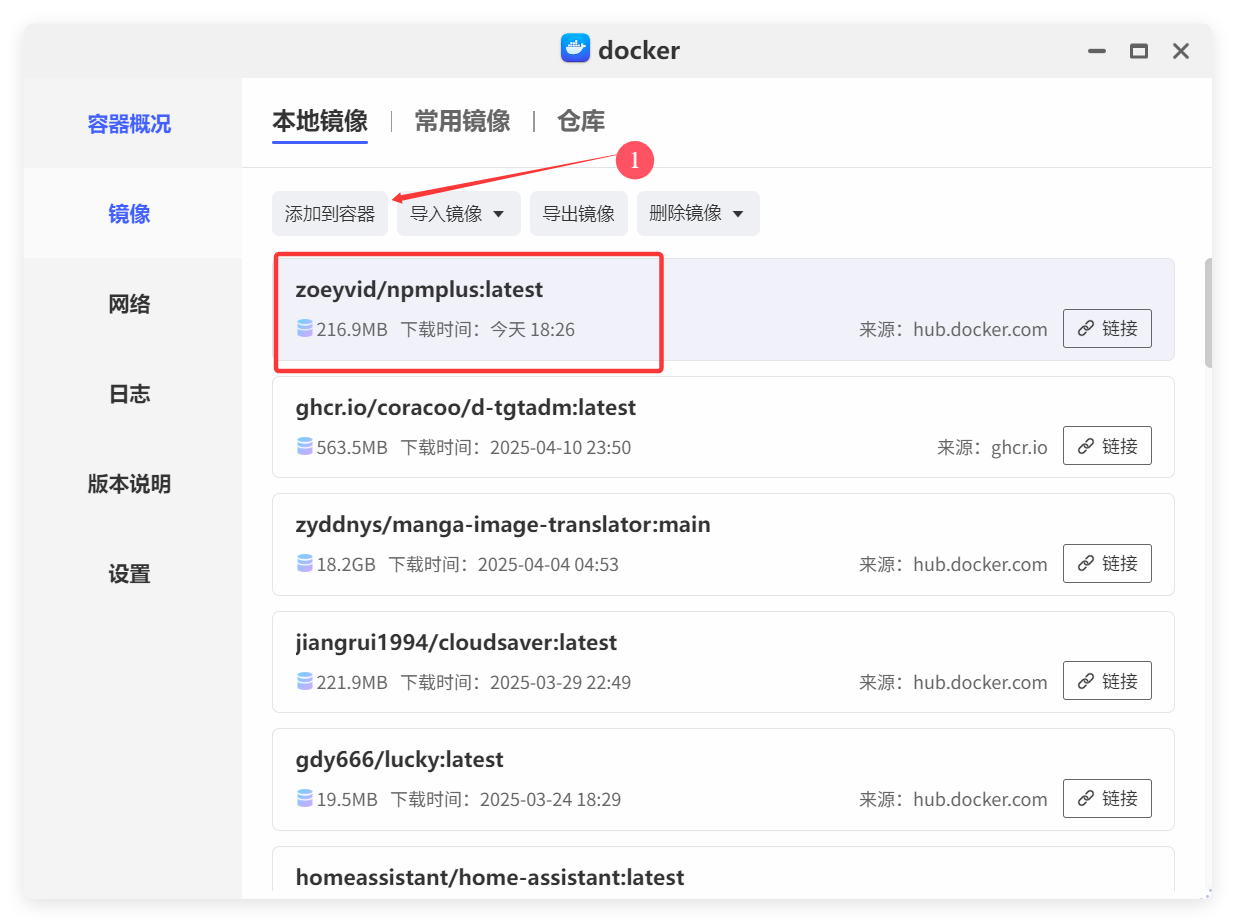Open the 仓库 tab
1235x922 pixels.
581,120
